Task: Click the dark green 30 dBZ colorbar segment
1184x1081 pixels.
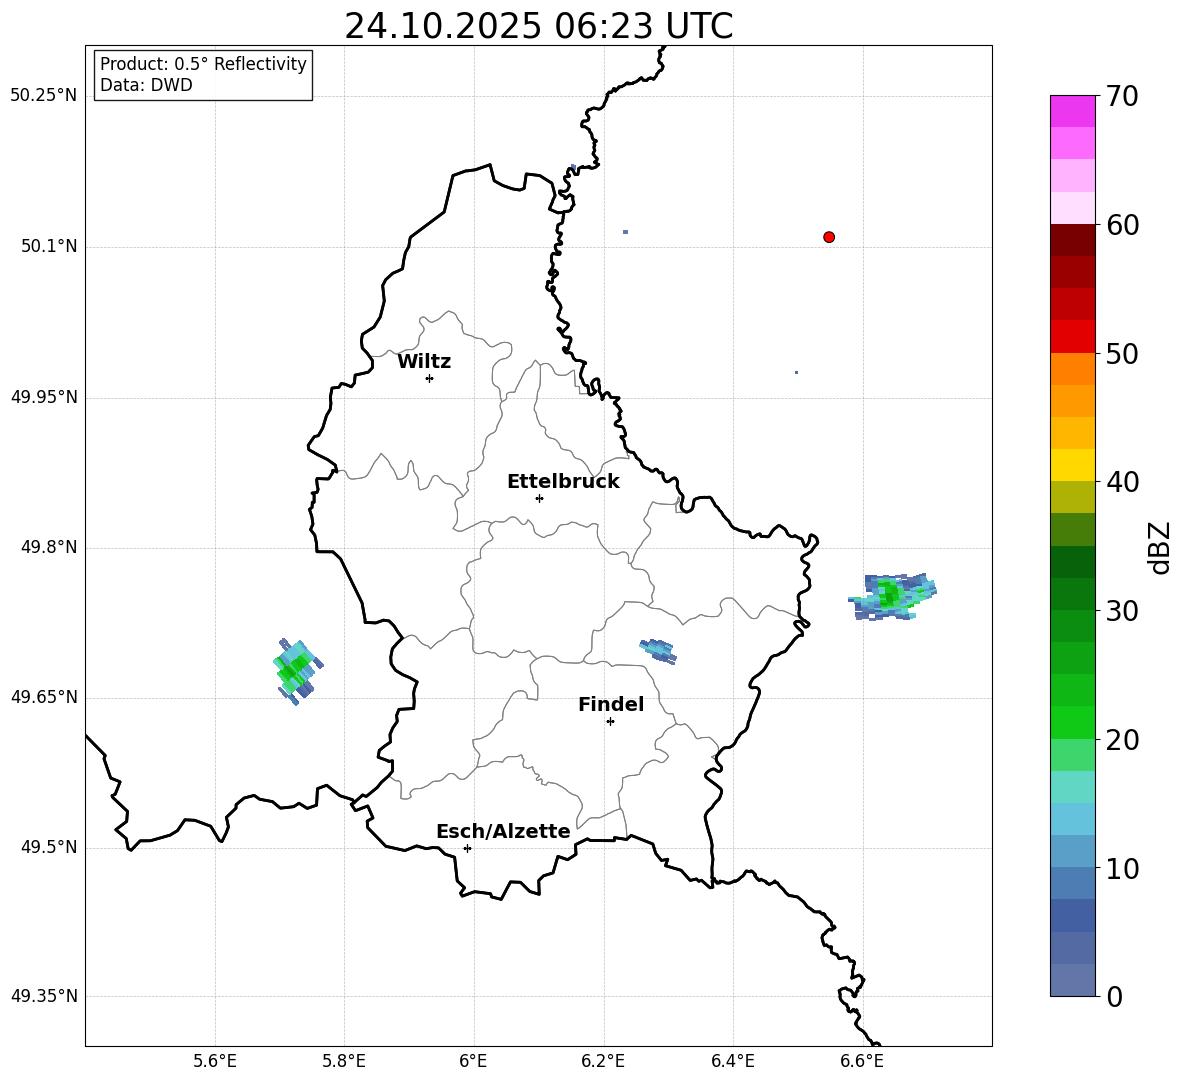Action: 1072,594
